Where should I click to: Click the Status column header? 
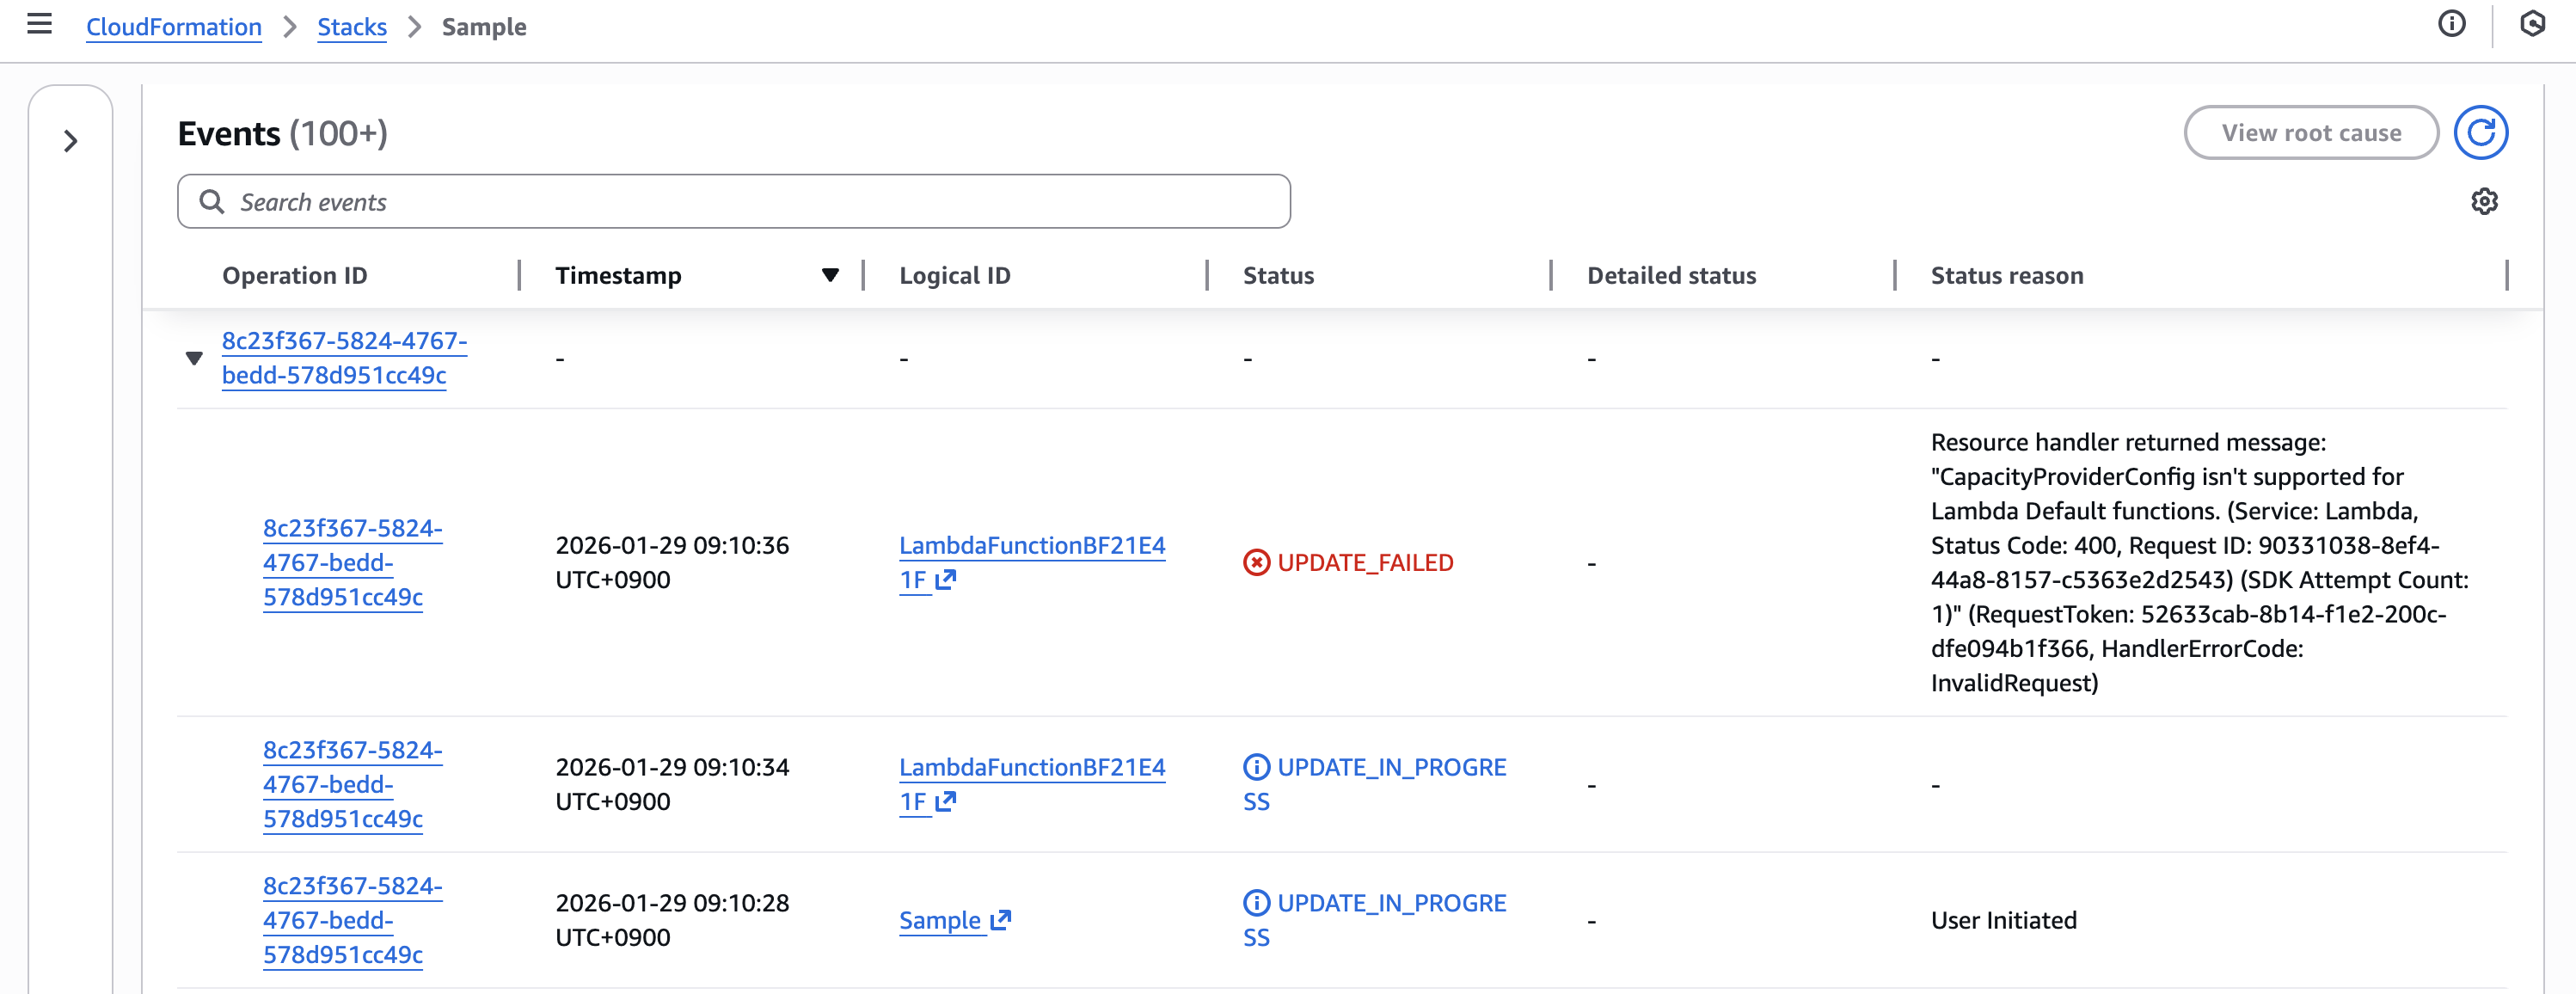tap(1278, 276)
